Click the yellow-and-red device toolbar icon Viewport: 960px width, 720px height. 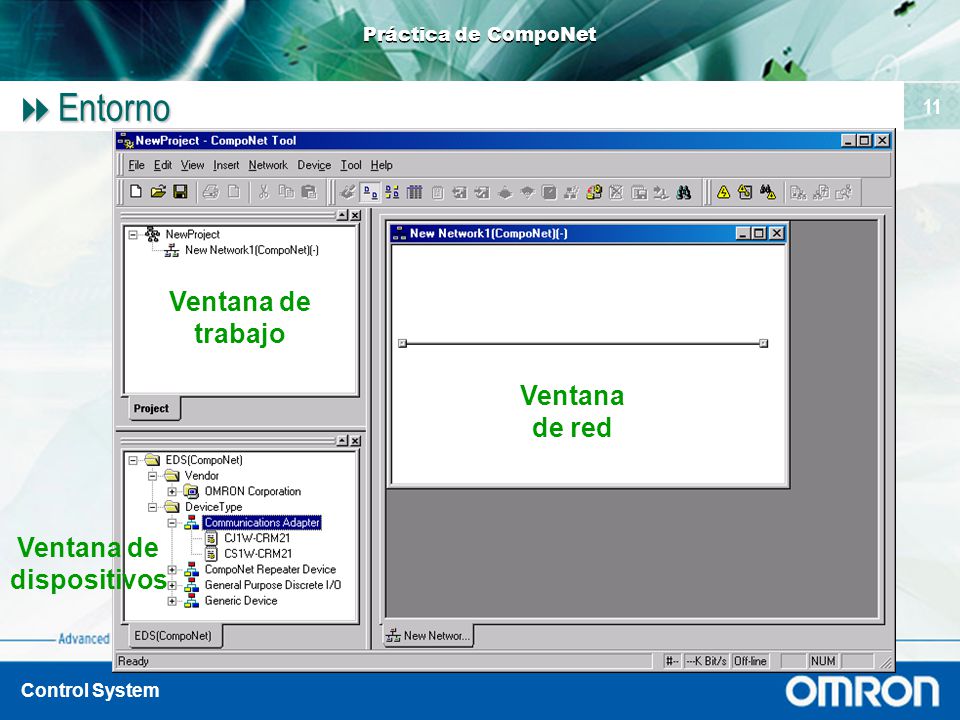pos(593,193)
